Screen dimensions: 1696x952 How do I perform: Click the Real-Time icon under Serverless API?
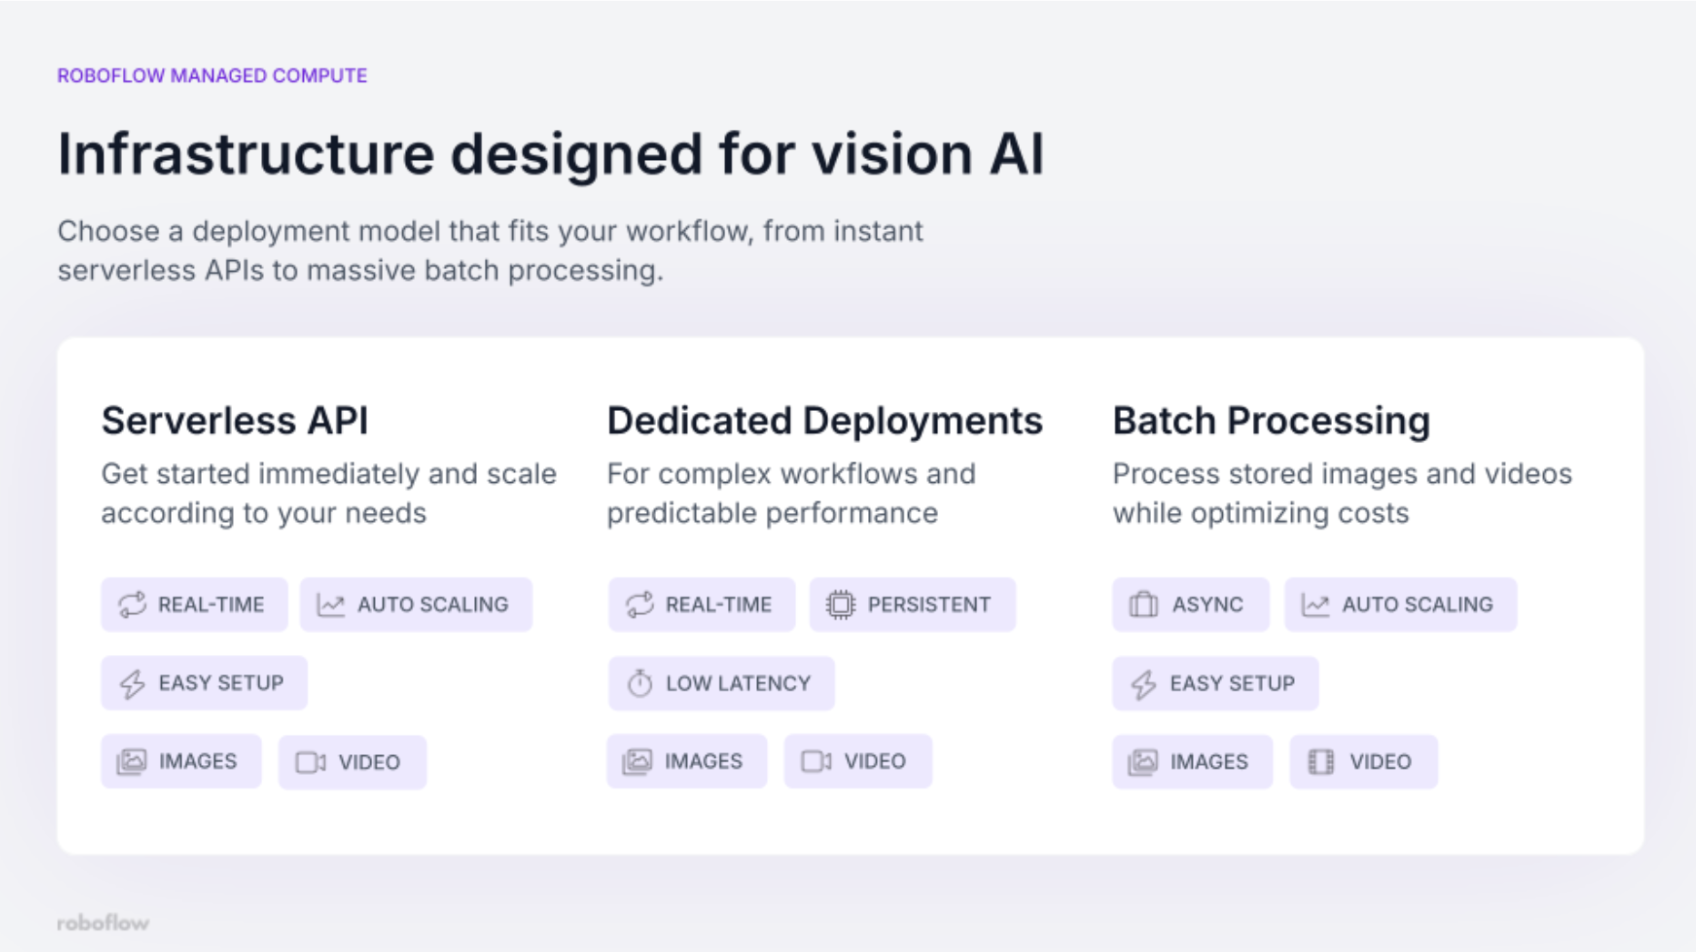pyautogui.click(x=132, y=604)
